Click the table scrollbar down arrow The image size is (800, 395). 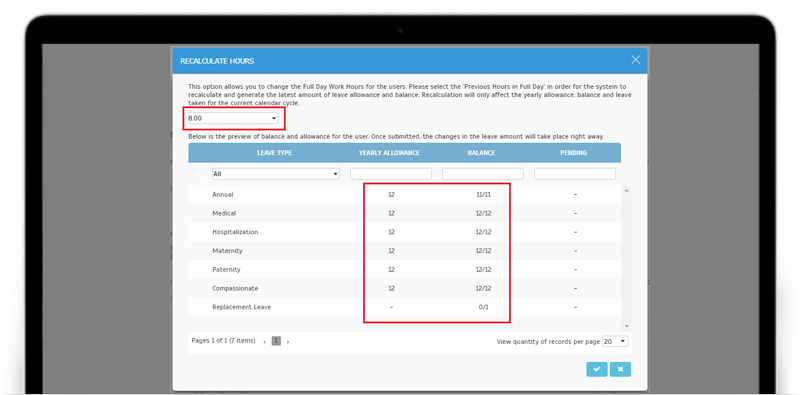click(626, 326)
